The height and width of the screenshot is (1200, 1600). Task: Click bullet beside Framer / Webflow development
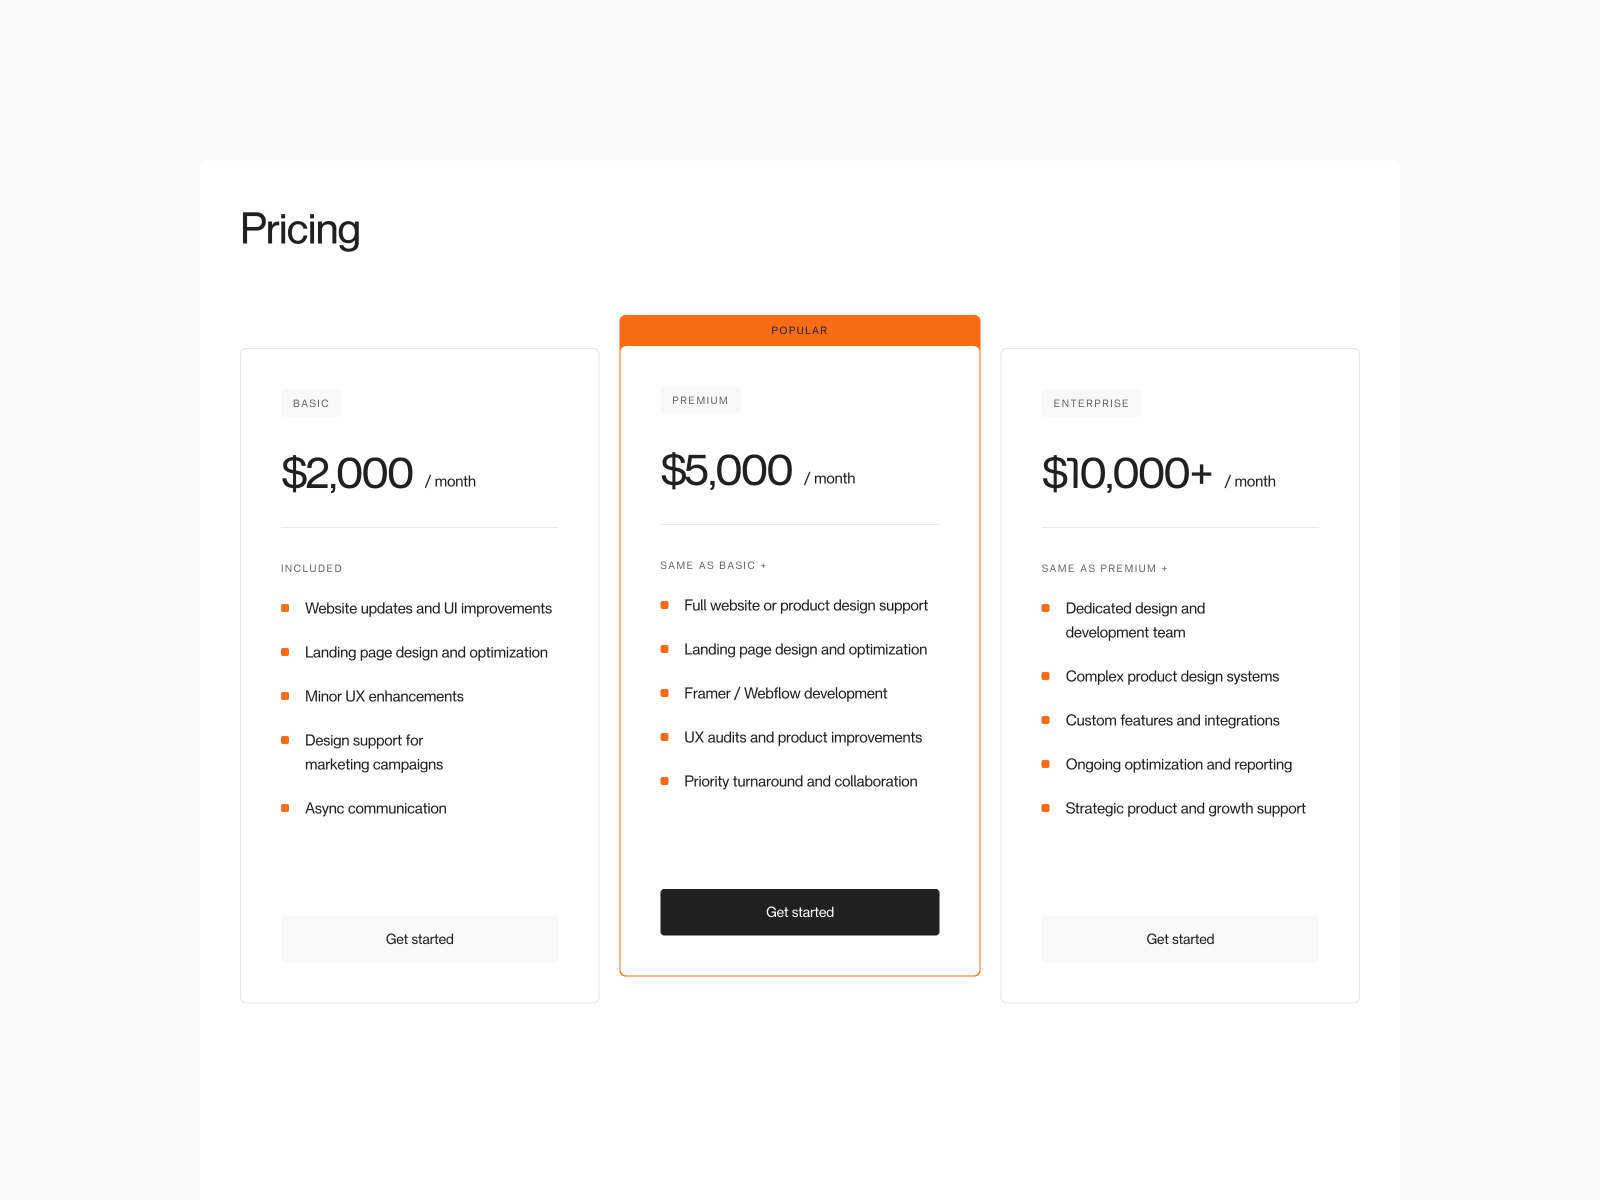(x=664, y=693)
